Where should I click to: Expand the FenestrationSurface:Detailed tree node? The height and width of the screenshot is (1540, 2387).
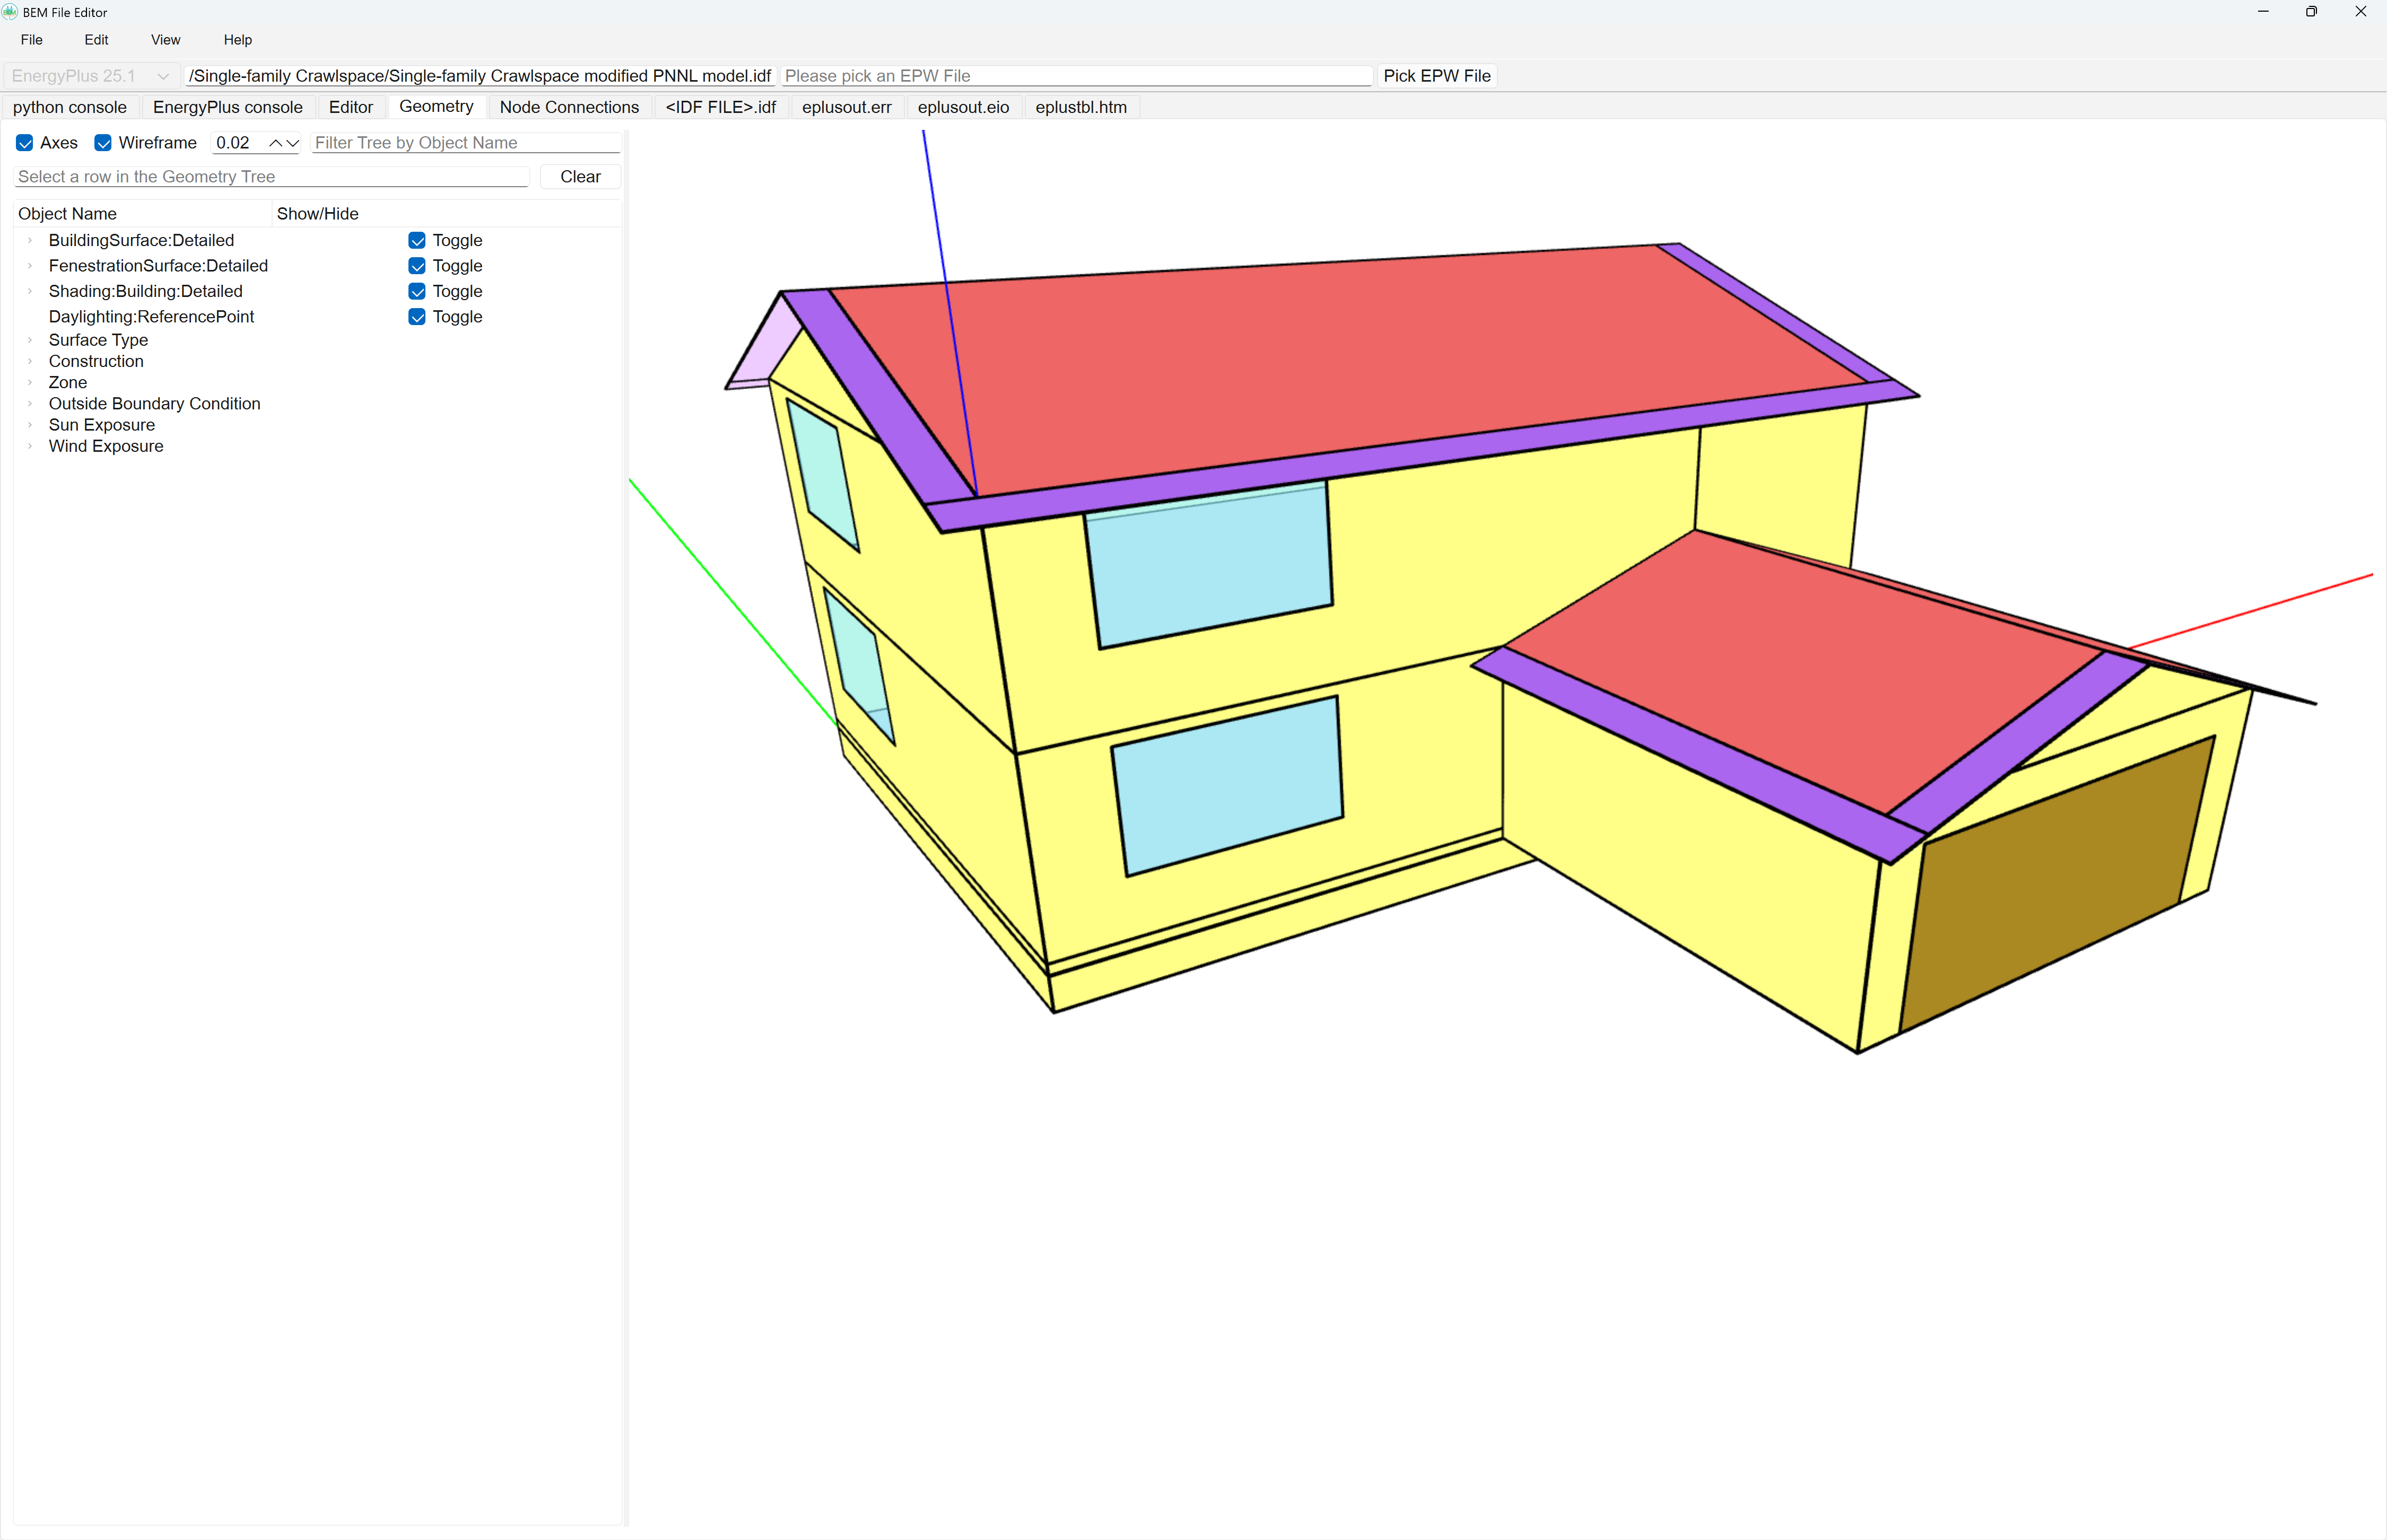click(x=30, y=266)
